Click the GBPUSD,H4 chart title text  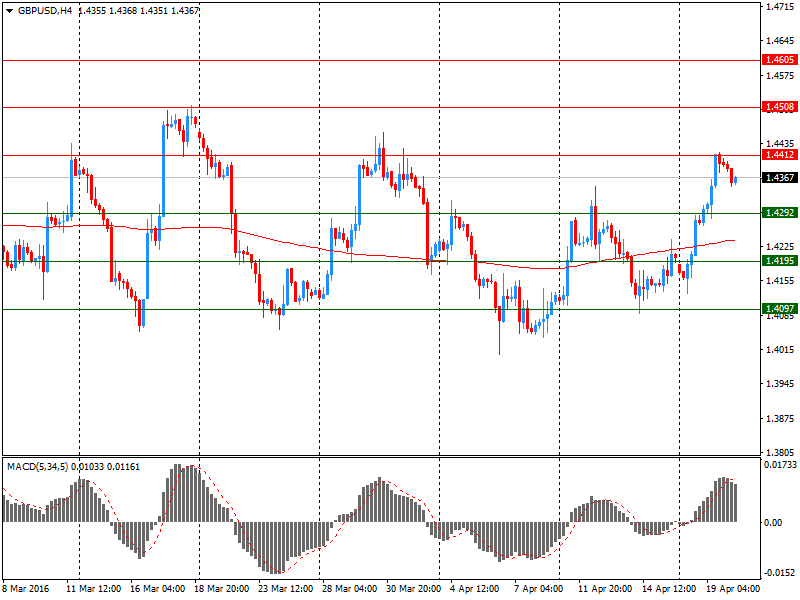point(45,11)
